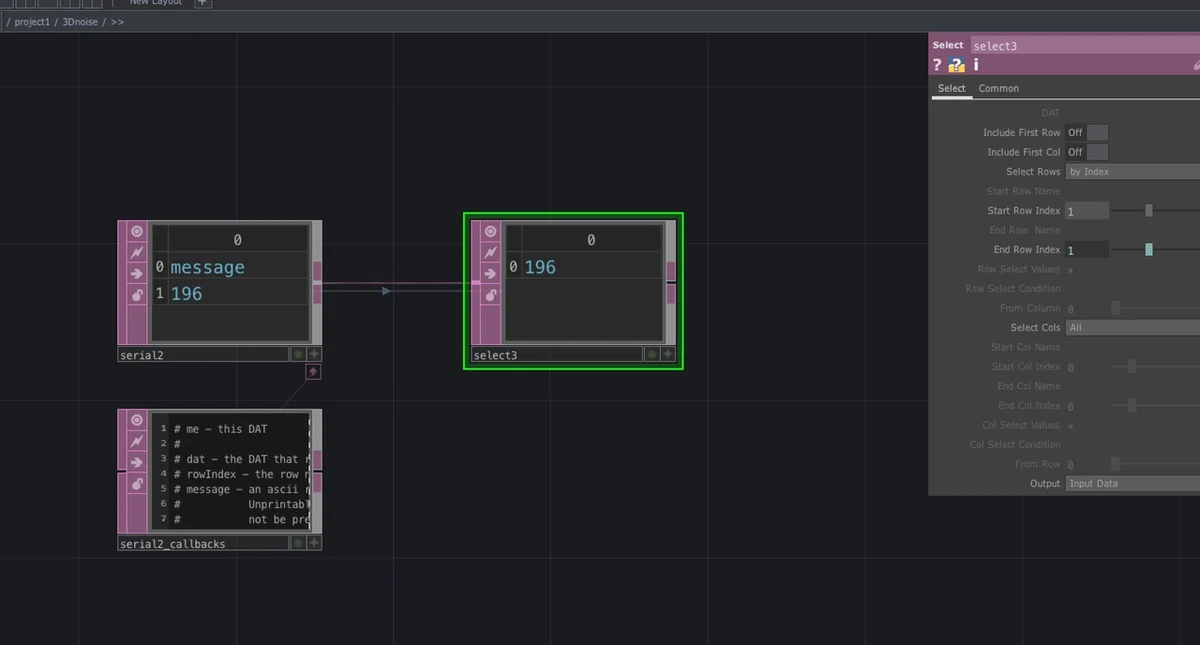Click End Row Index slider handle
Image resolution: width=1200 pixels, height=645 pixels.
coord(1149,249)
